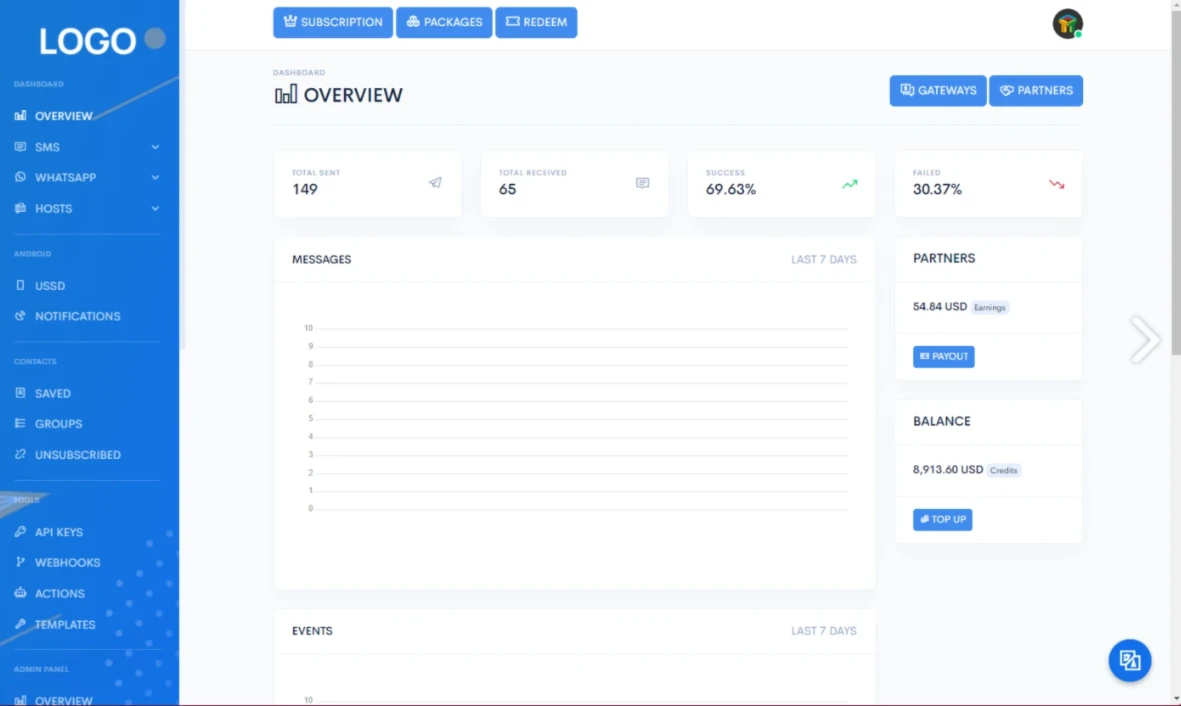Open the Groups page

(59, 424)
